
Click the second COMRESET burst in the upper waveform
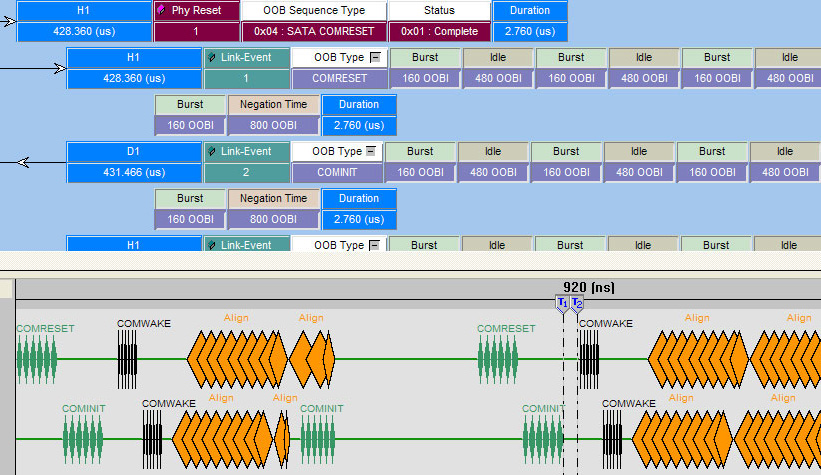pos(498,360)
